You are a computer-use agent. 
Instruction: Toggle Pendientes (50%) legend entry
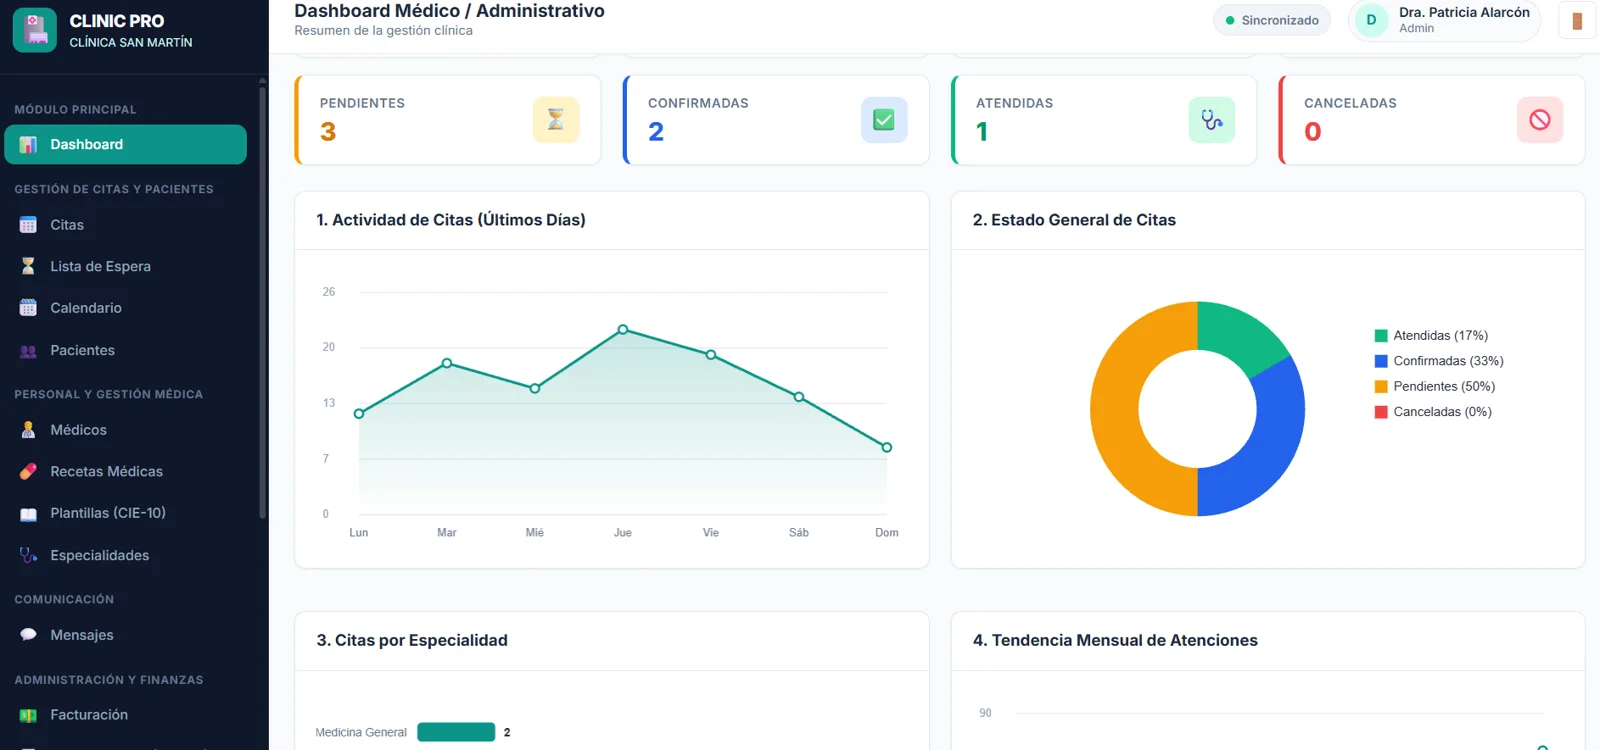coord(1435,386)
